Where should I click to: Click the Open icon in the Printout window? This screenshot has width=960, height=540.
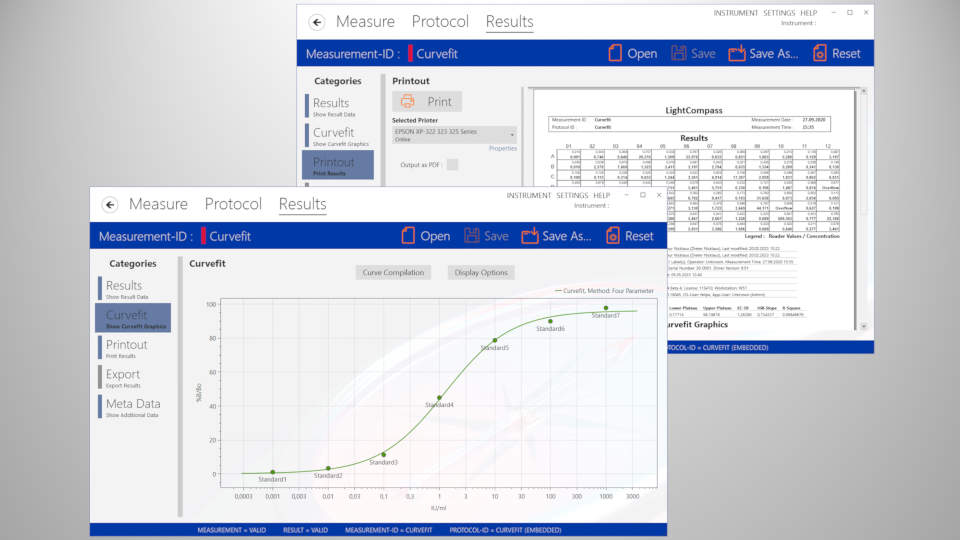[x=615, y=53]
